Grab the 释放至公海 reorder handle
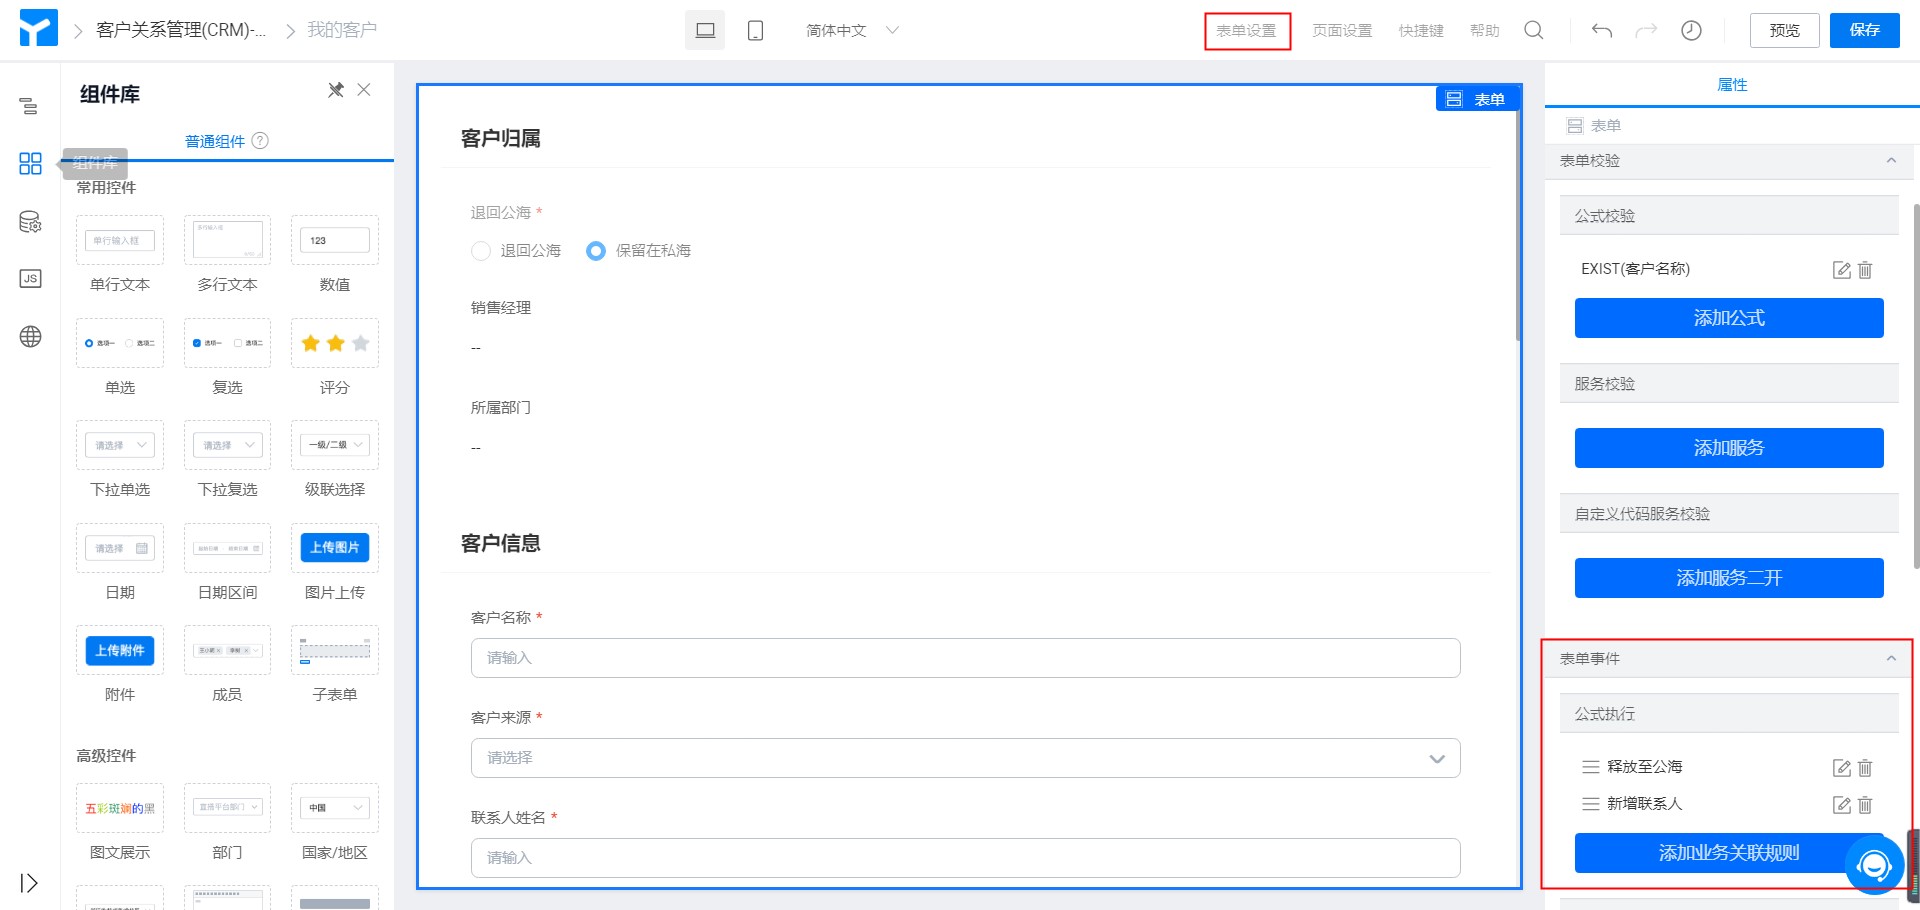Screen dimensions: 1920x910 pos(1590,767)
